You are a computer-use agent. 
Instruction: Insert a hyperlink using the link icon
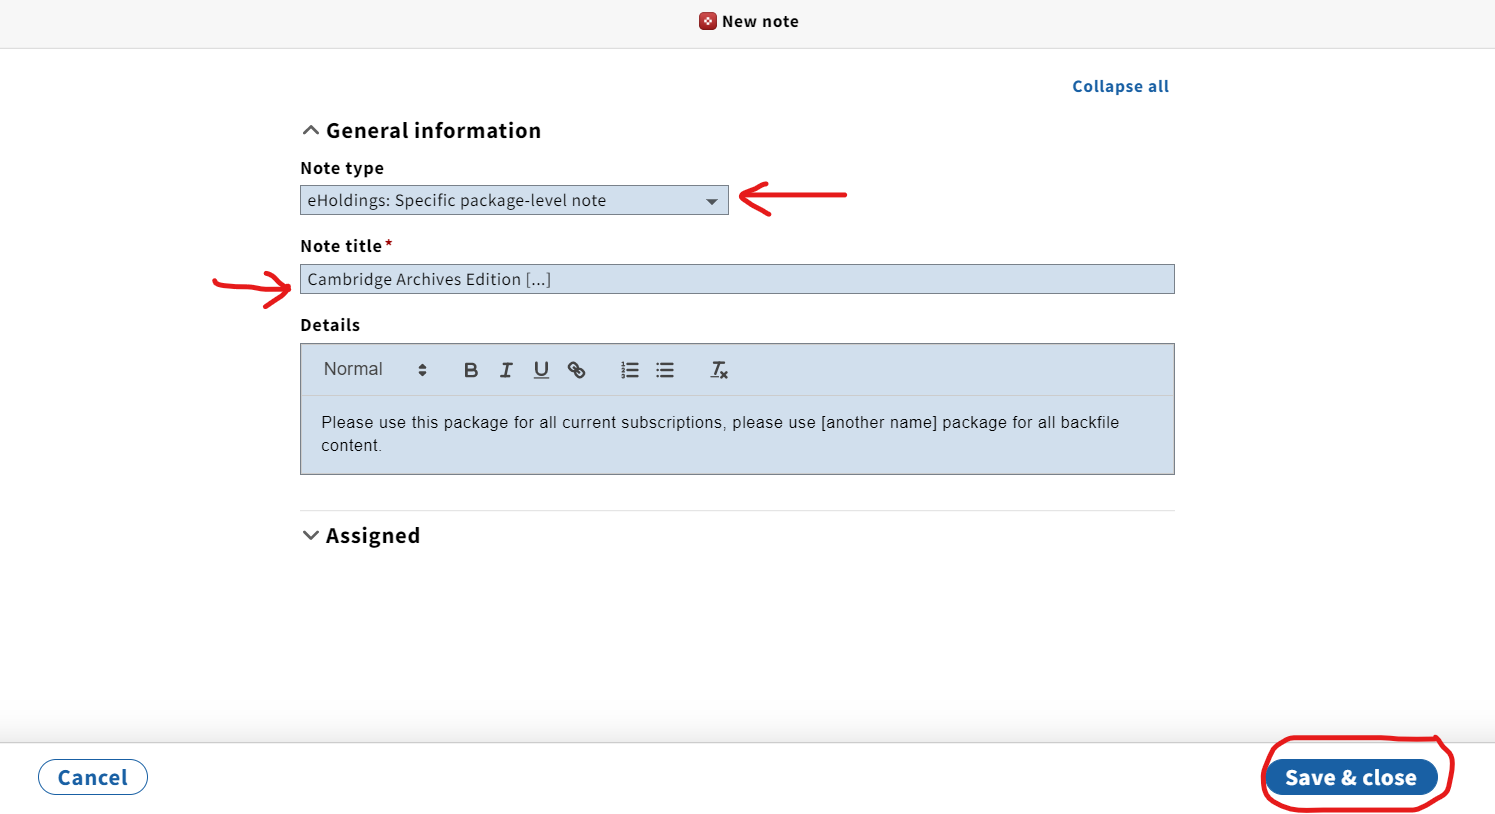[577, 370]
